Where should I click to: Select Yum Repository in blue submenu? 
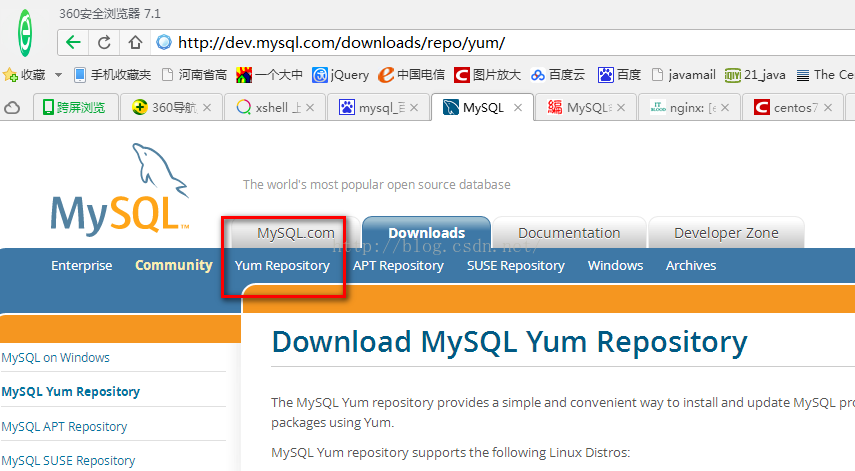[282, 265]
